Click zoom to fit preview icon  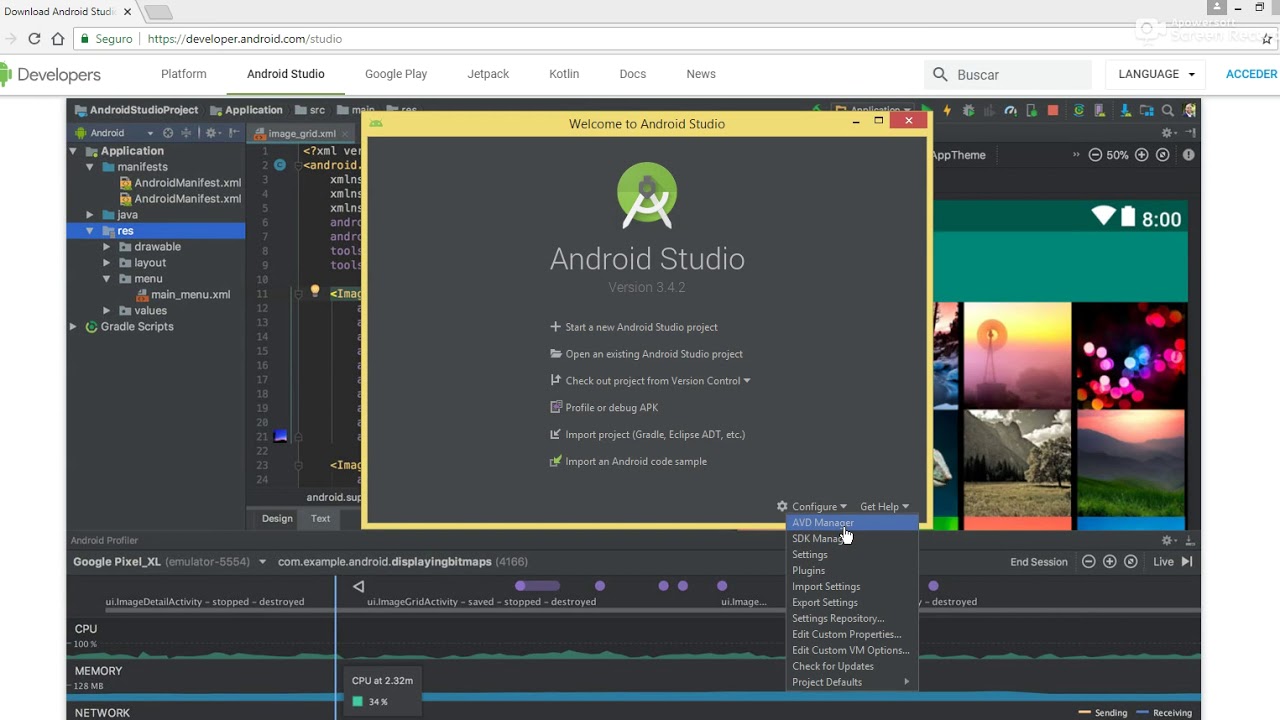(x=1162, y=155)
